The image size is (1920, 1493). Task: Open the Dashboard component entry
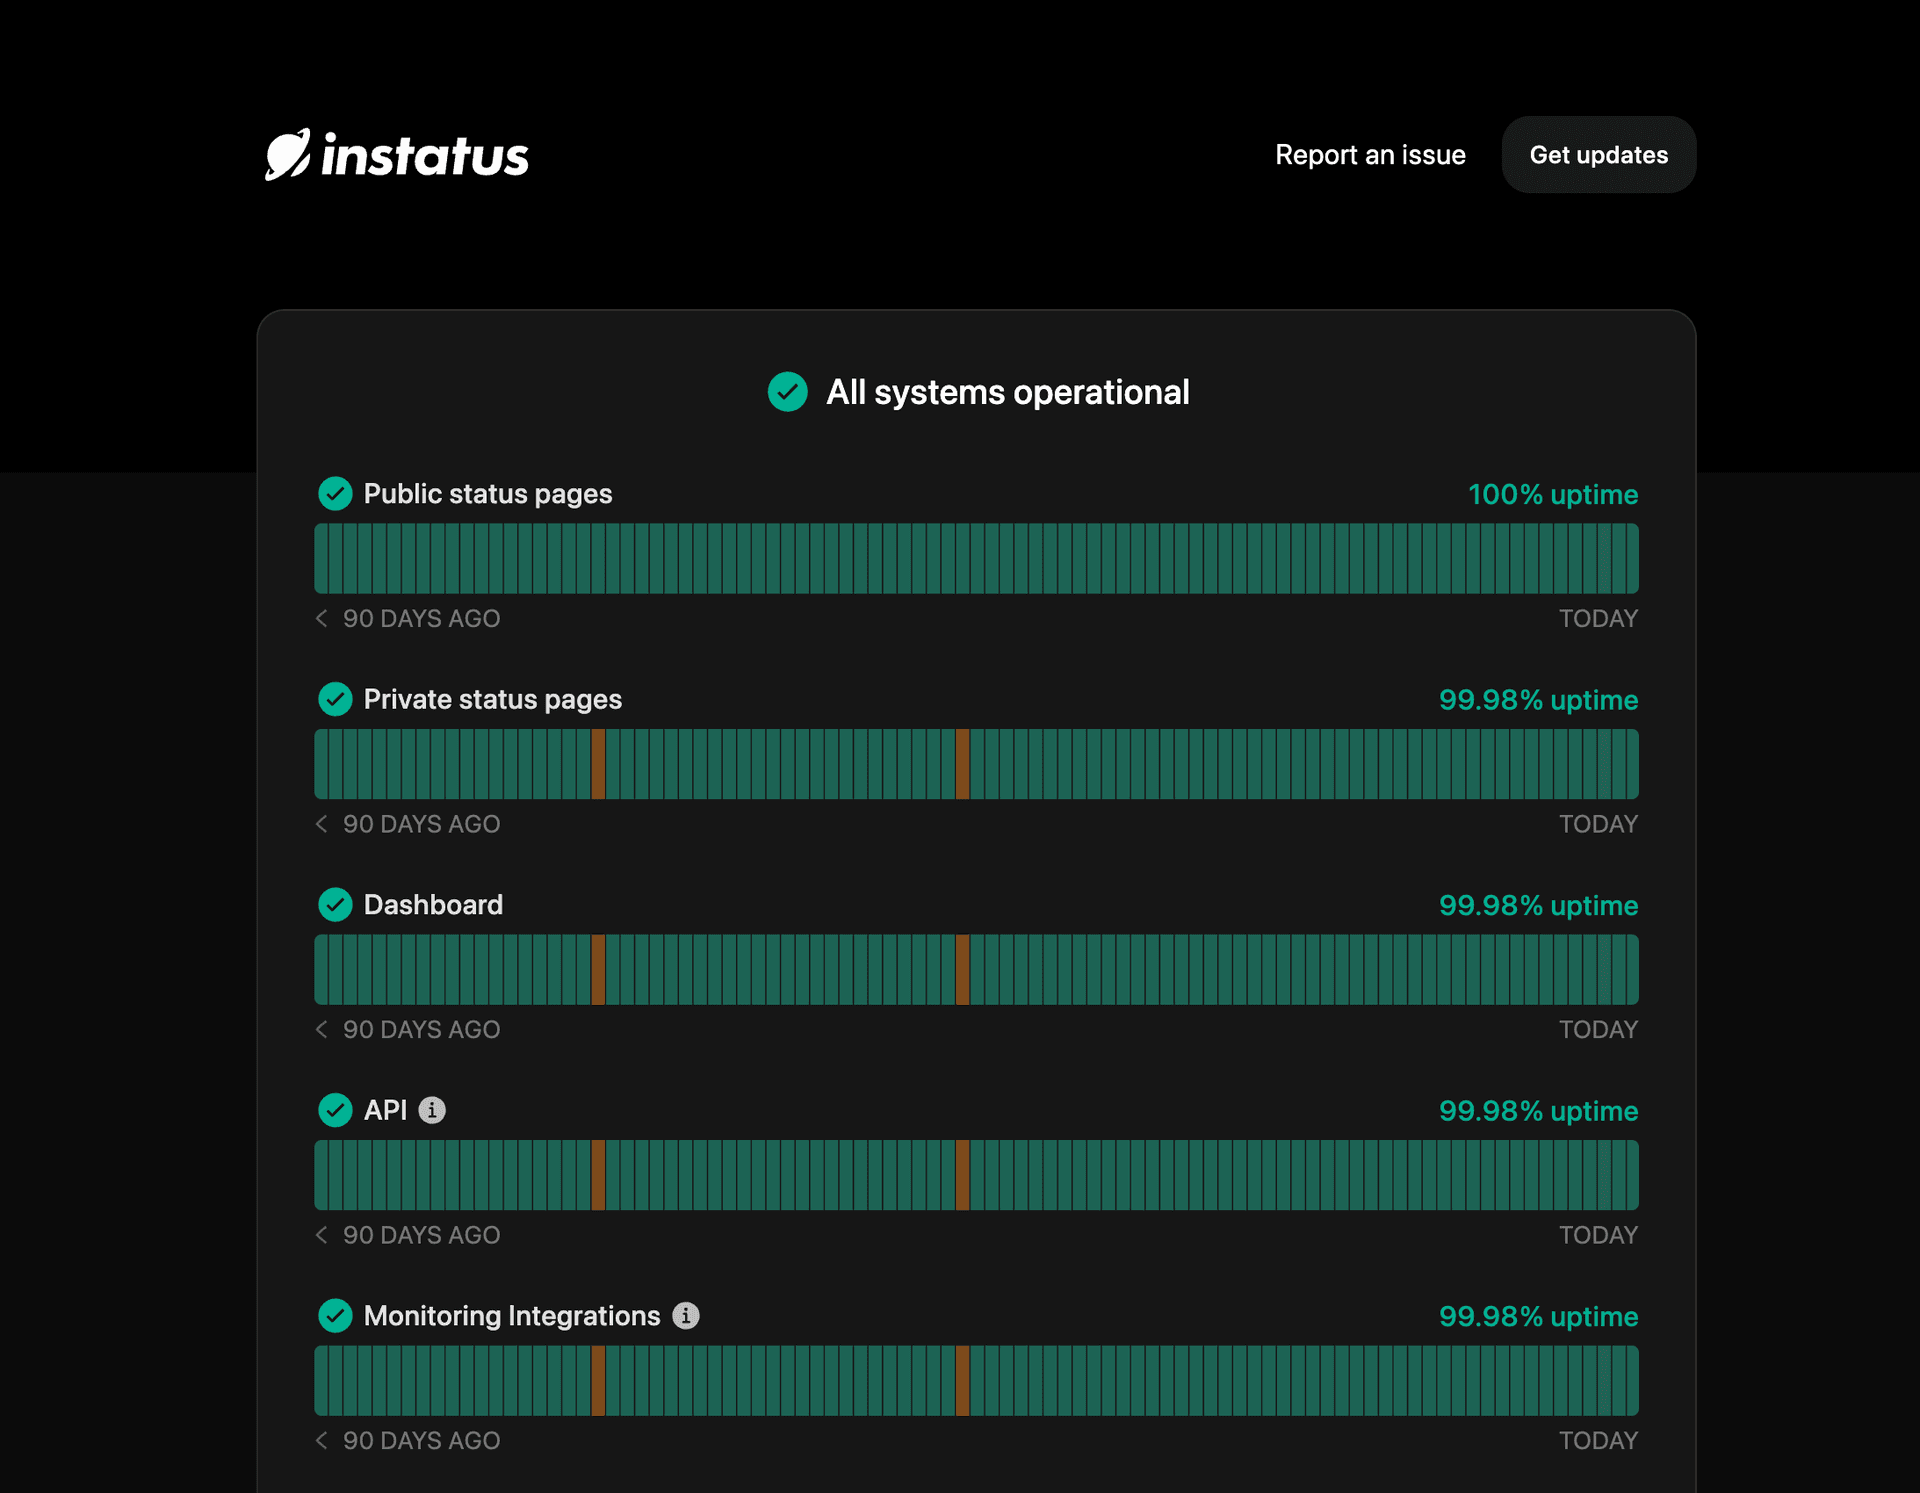434,905
